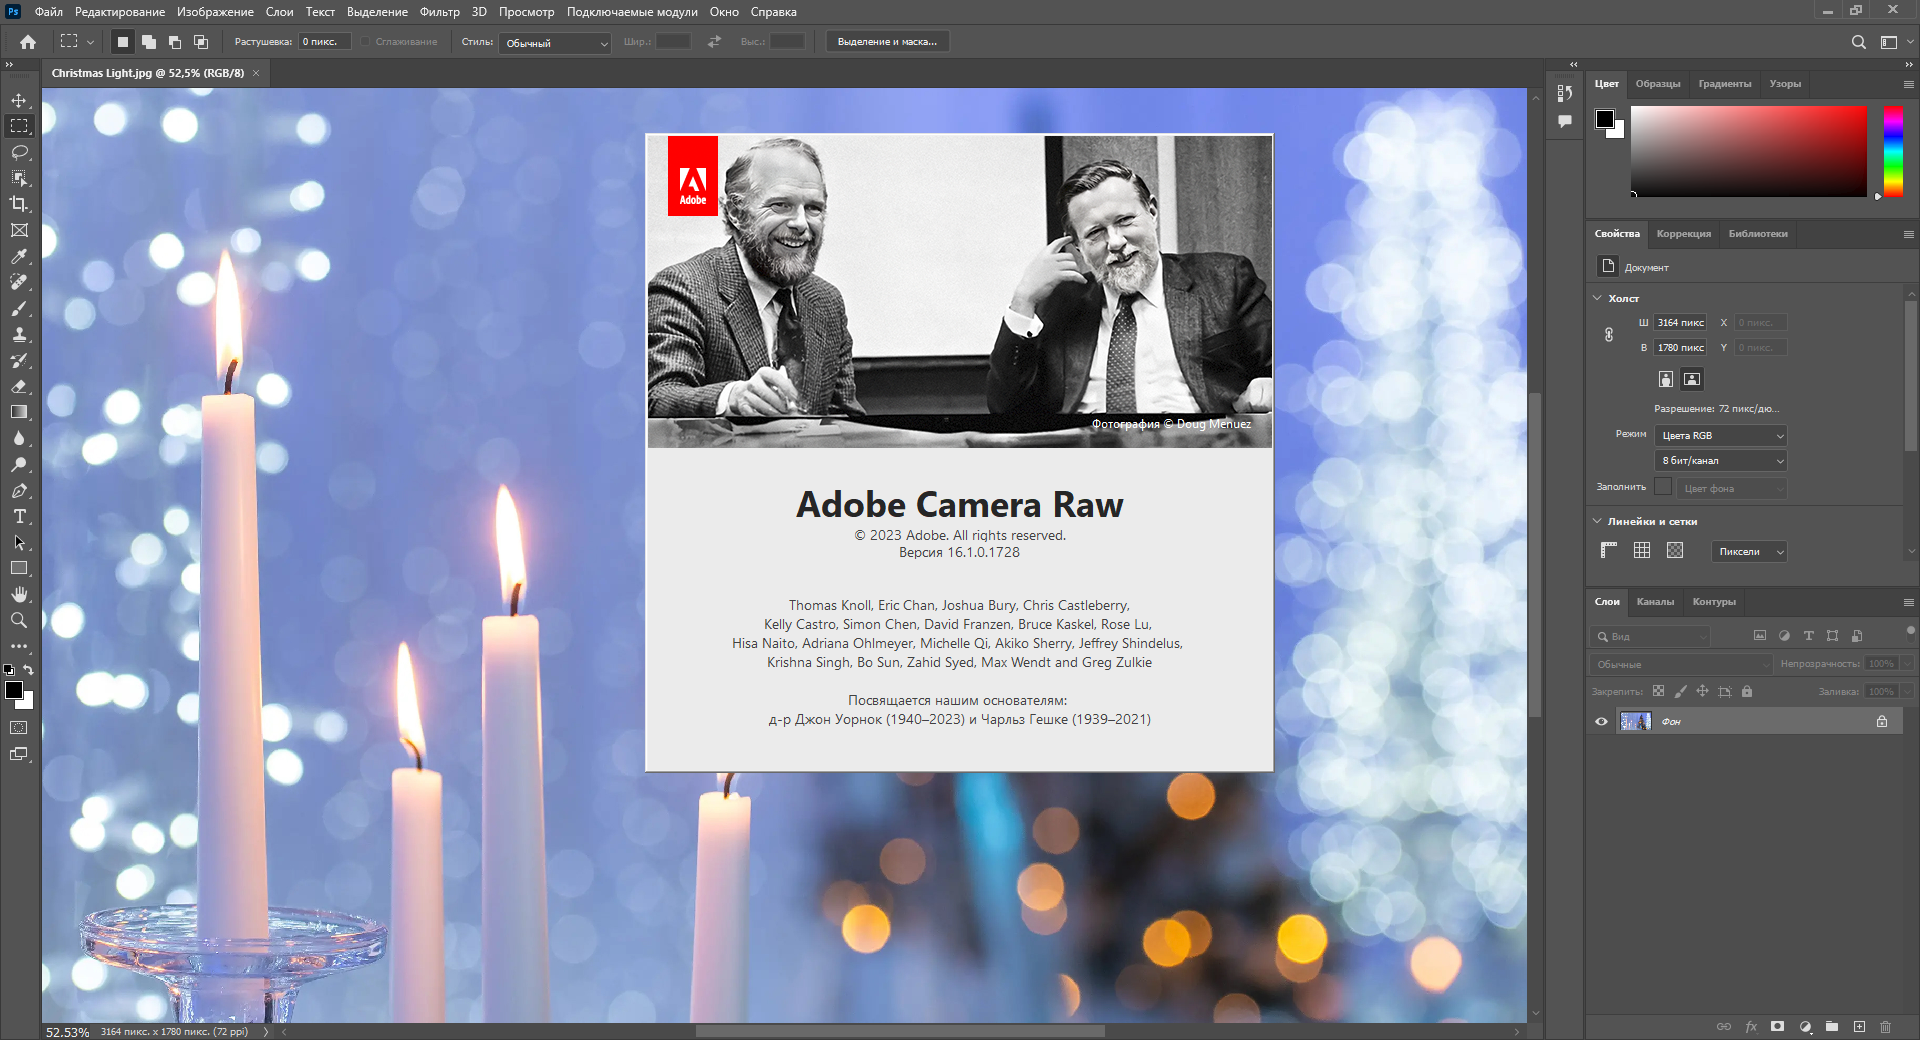
Task: Select the Horizontal Type tool
Action: 19,516
